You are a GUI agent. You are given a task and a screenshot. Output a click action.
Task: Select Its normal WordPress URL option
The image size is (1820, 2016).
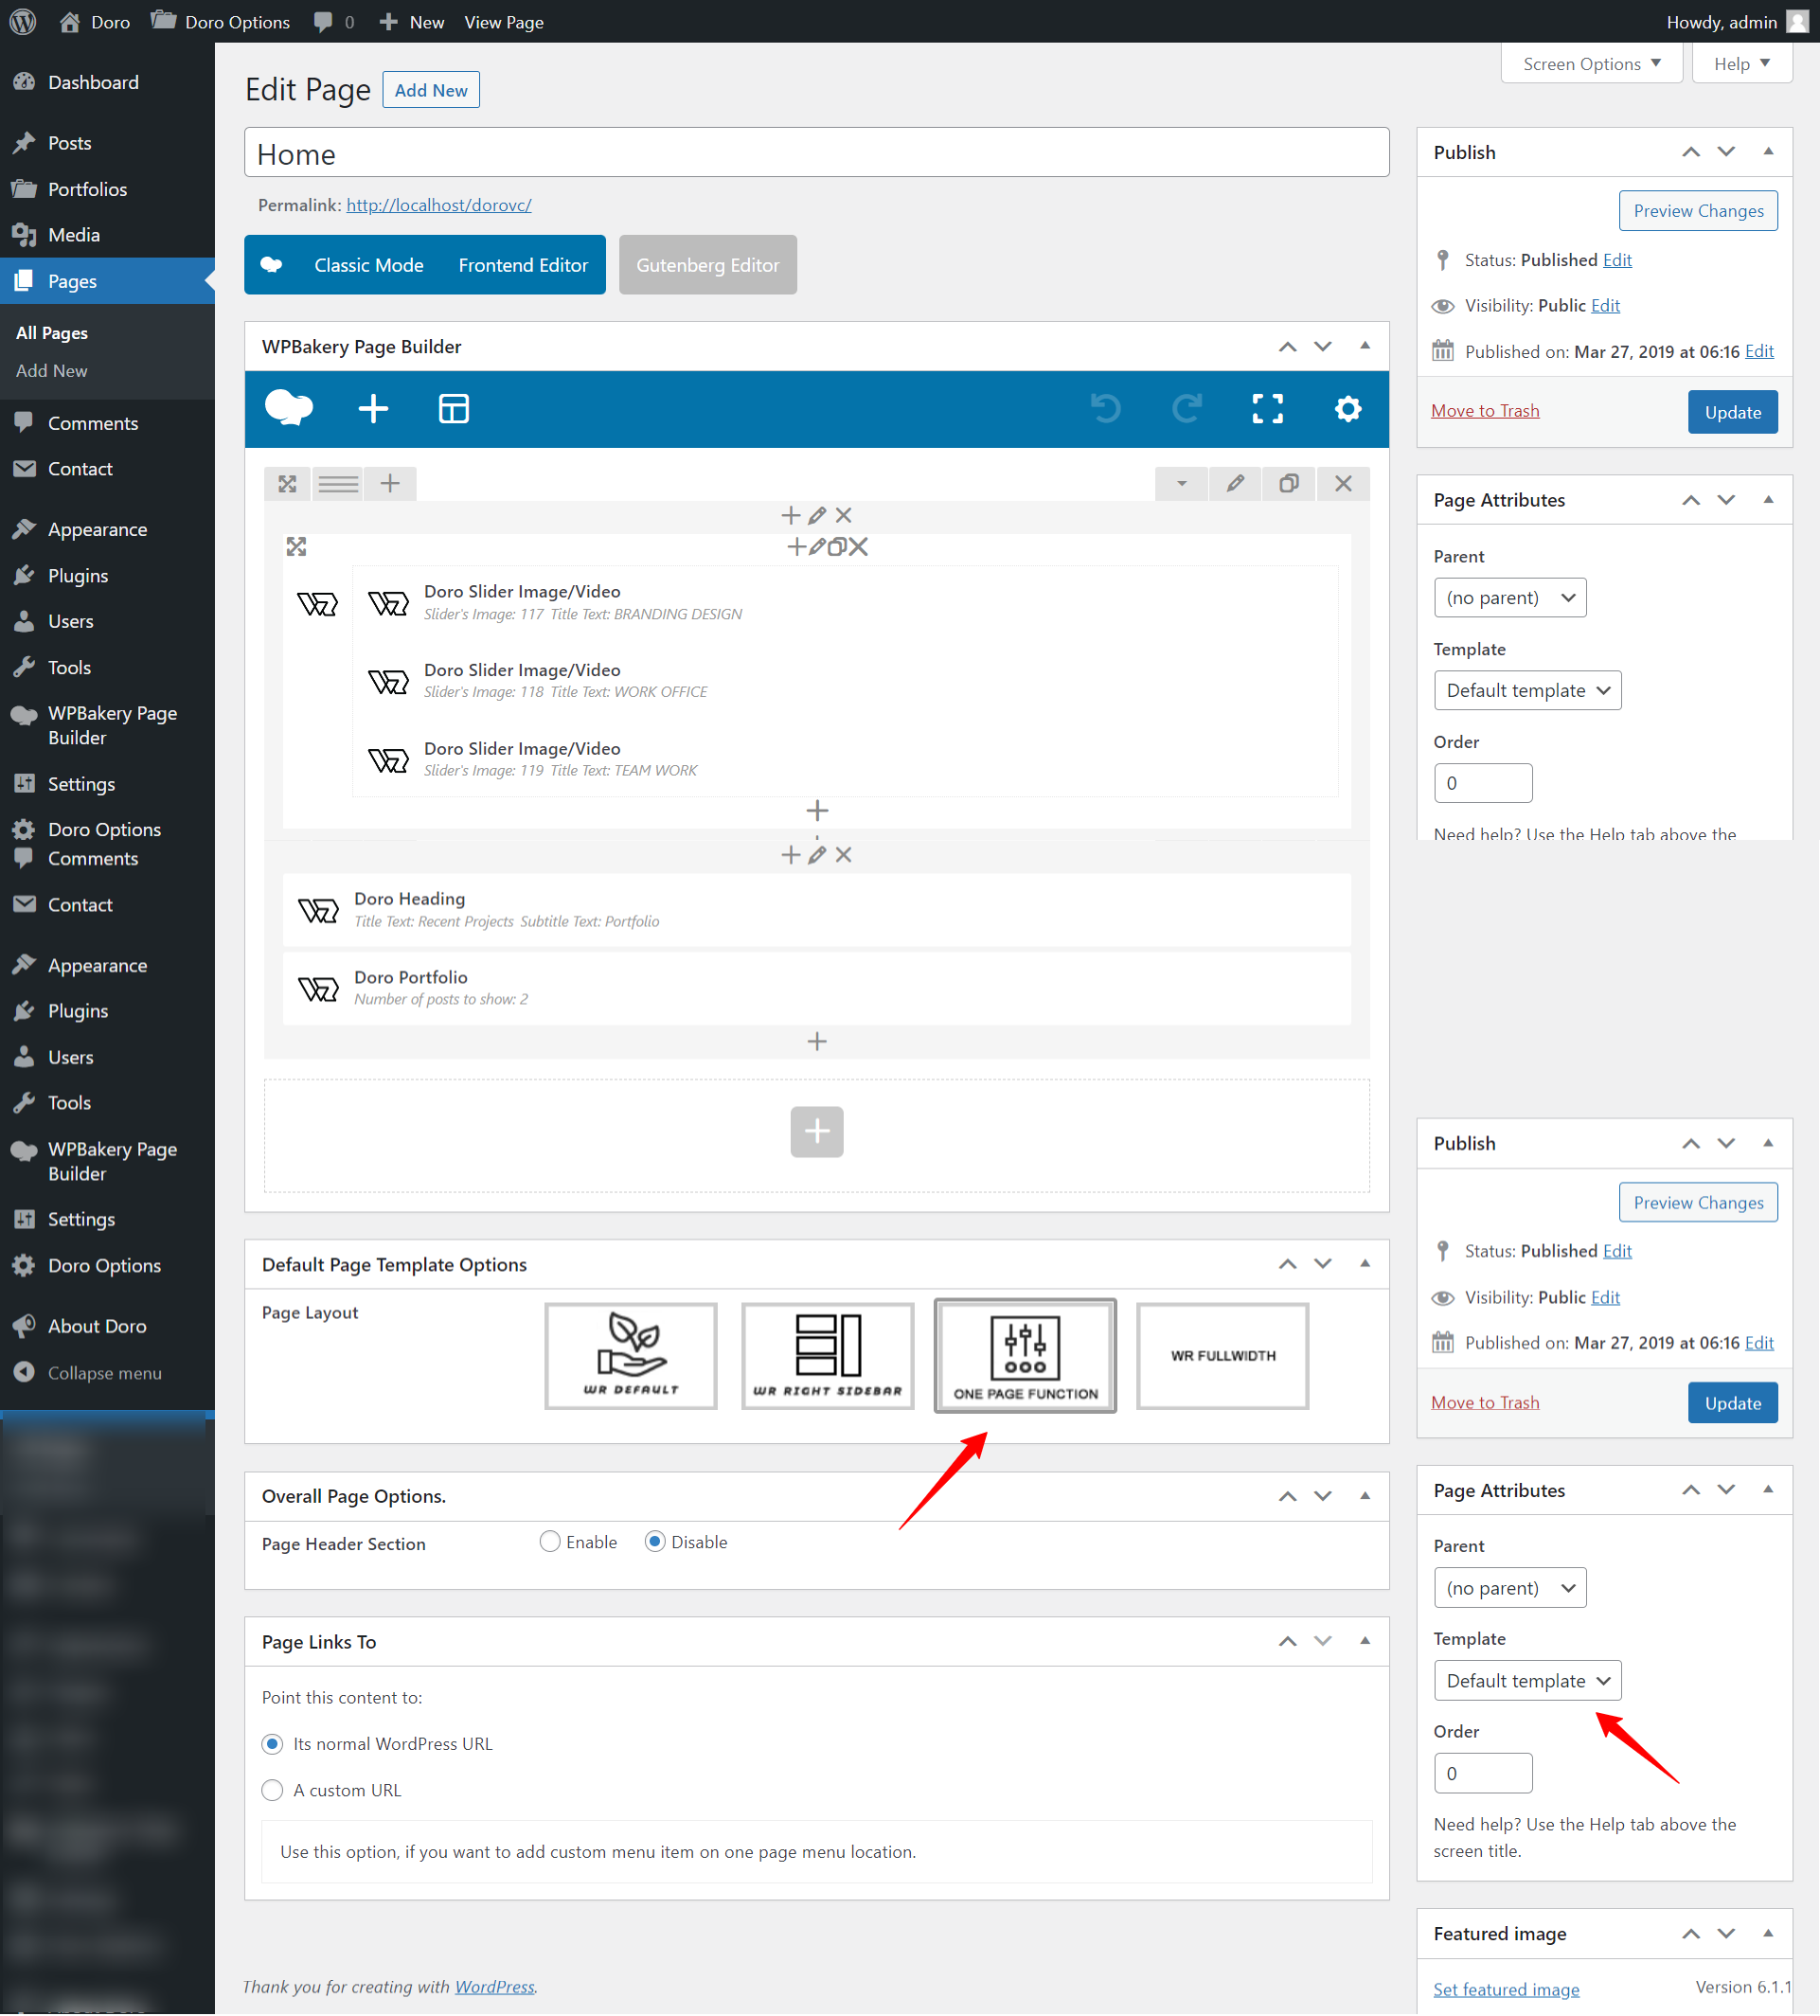(272, 1745)
